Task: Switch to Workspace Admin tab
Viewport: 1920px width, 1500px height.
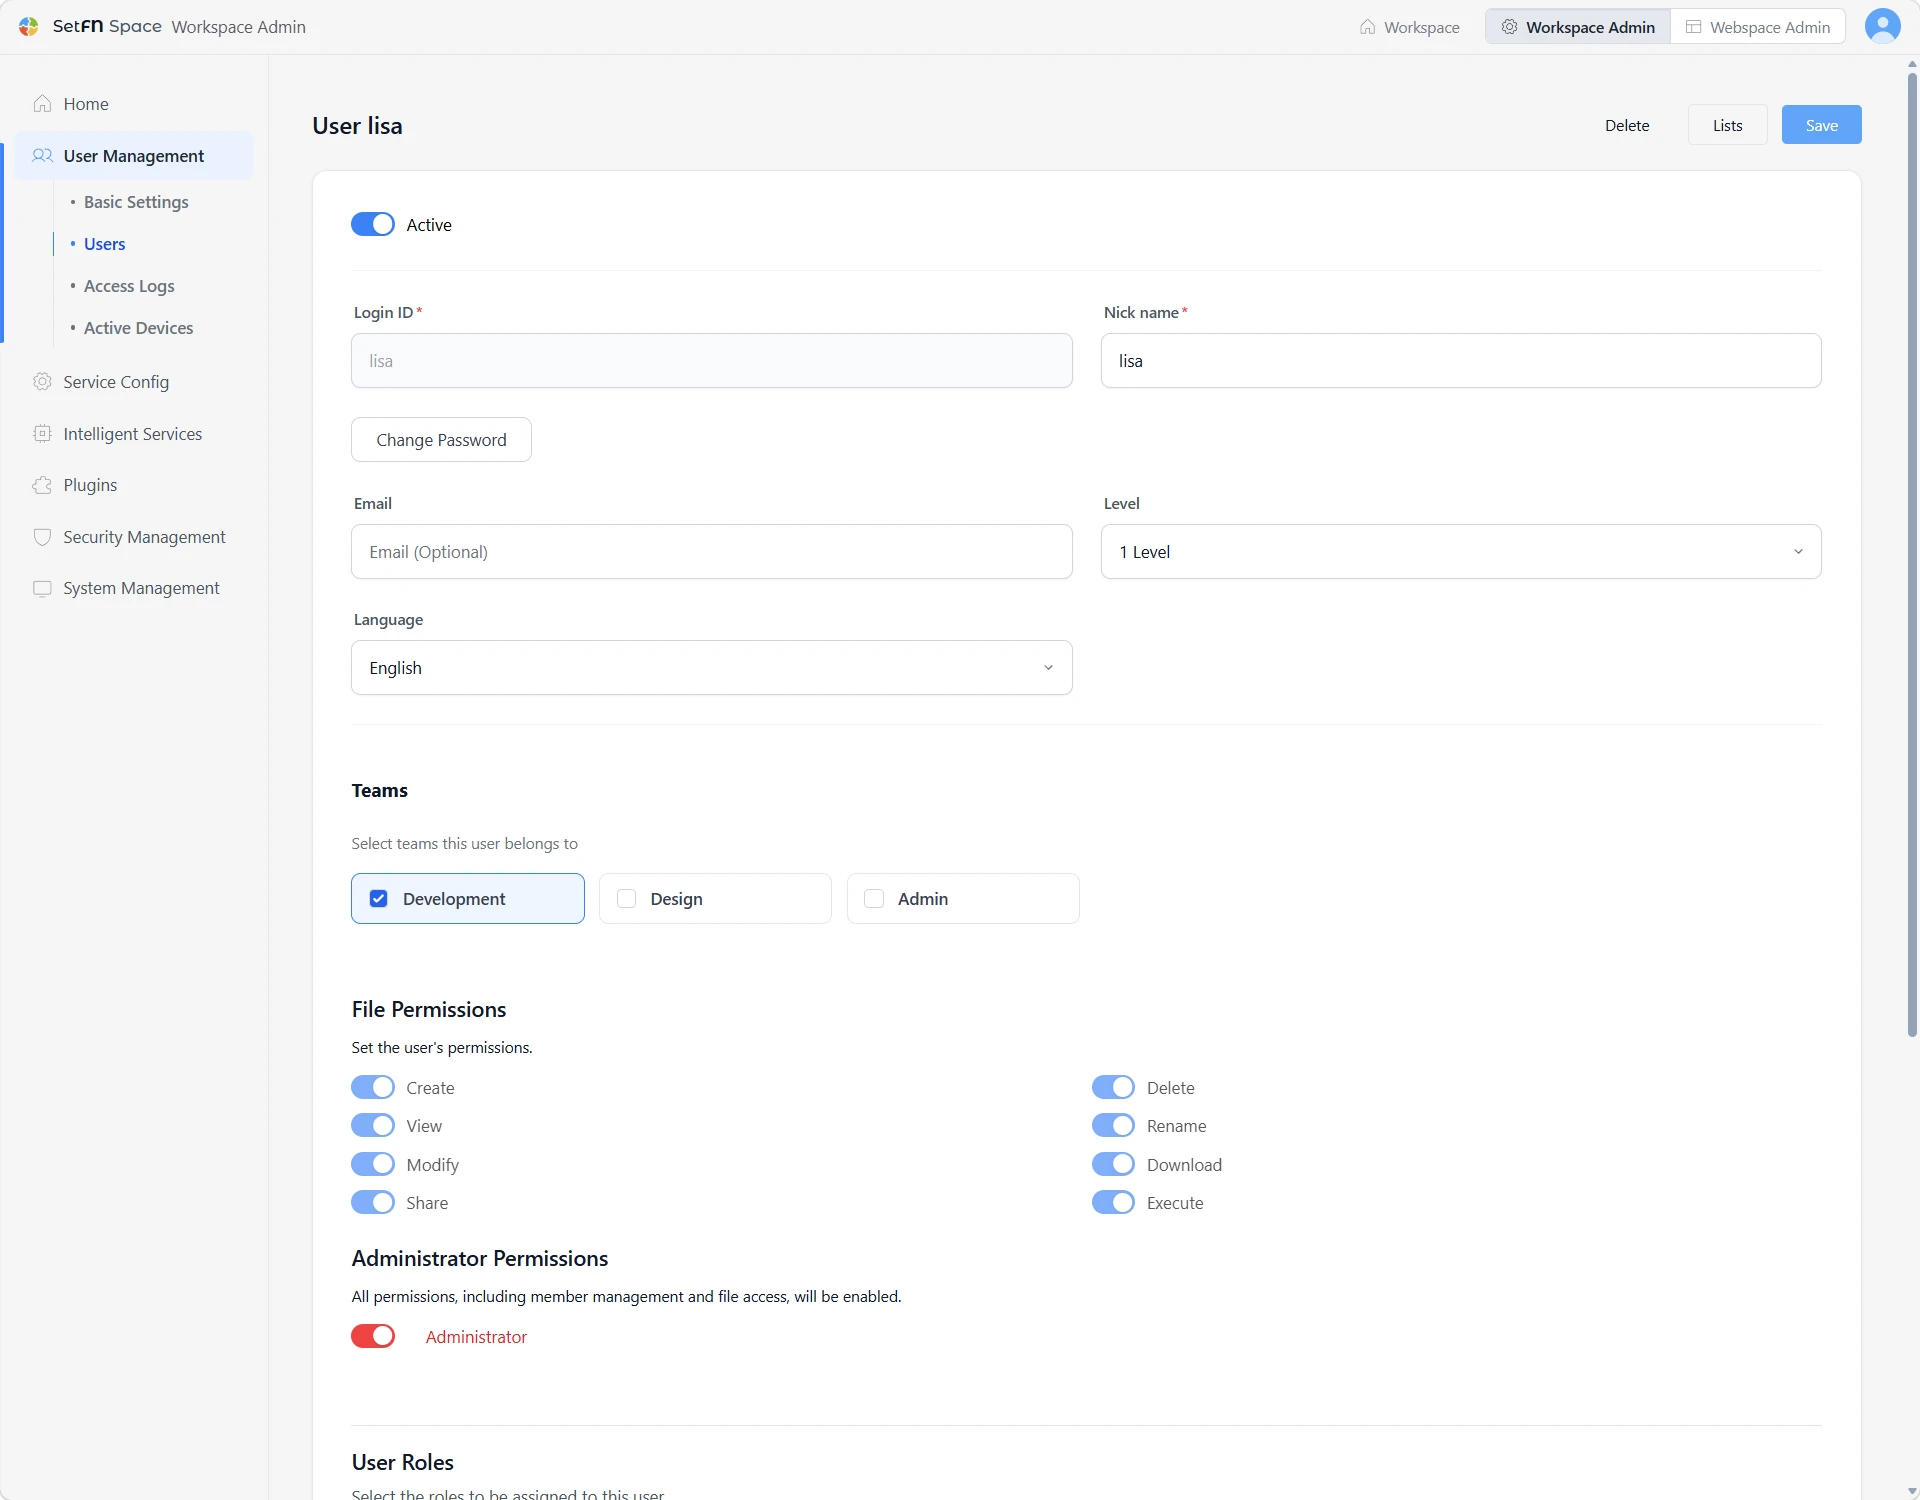Action: 1578,27
